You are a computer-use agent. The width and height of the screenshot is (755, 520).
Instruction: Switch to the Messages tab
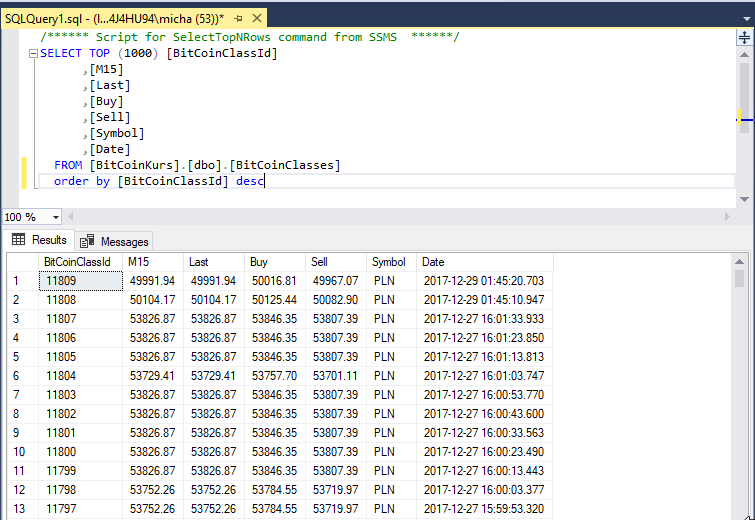coord(115,241)
